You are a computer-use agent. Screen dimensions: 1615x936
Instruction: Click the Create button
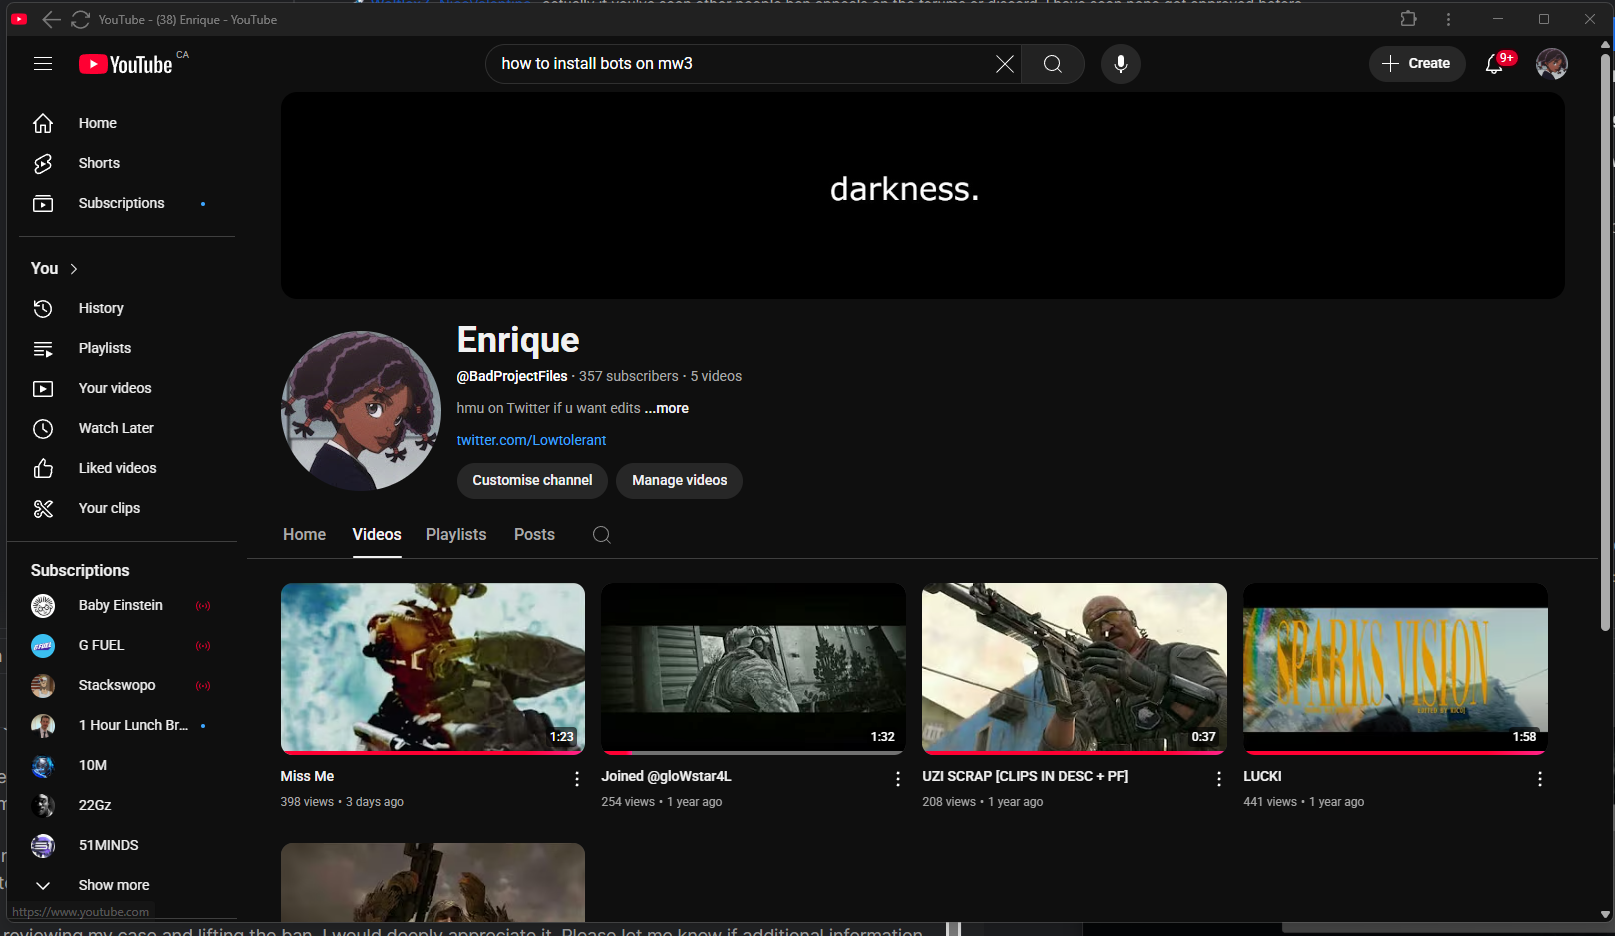[x=1416, y=64]
